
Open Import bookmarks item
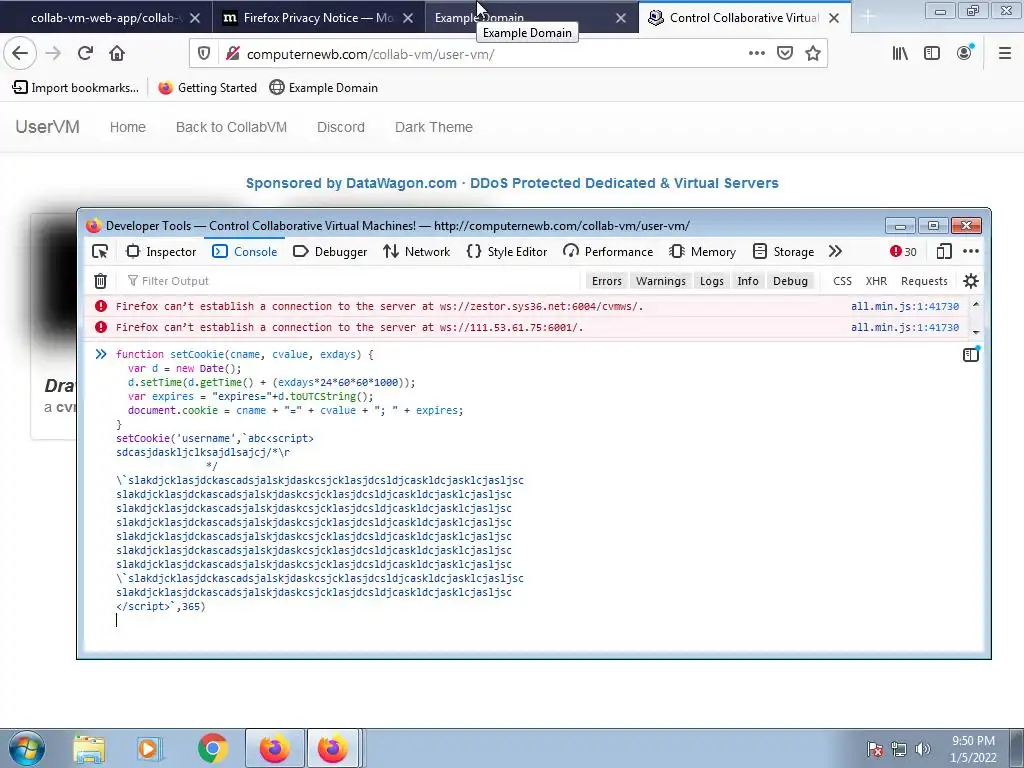76,88
